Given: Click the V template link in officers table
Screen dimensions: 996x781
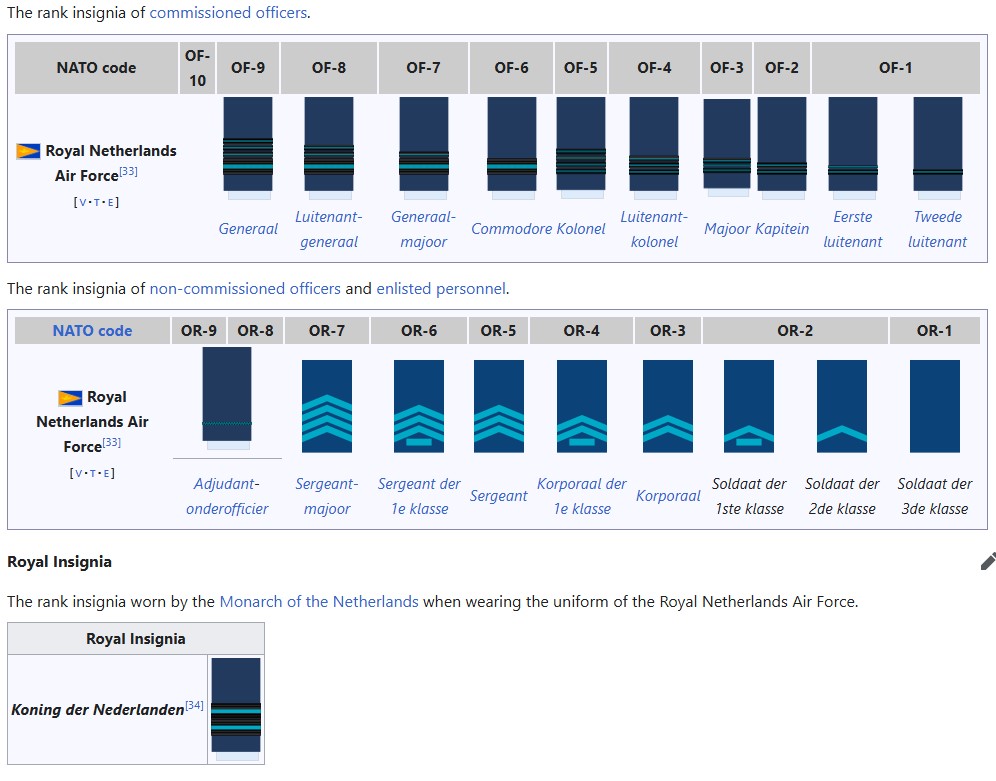Looking at the screenshot, I should pos(83,203).
